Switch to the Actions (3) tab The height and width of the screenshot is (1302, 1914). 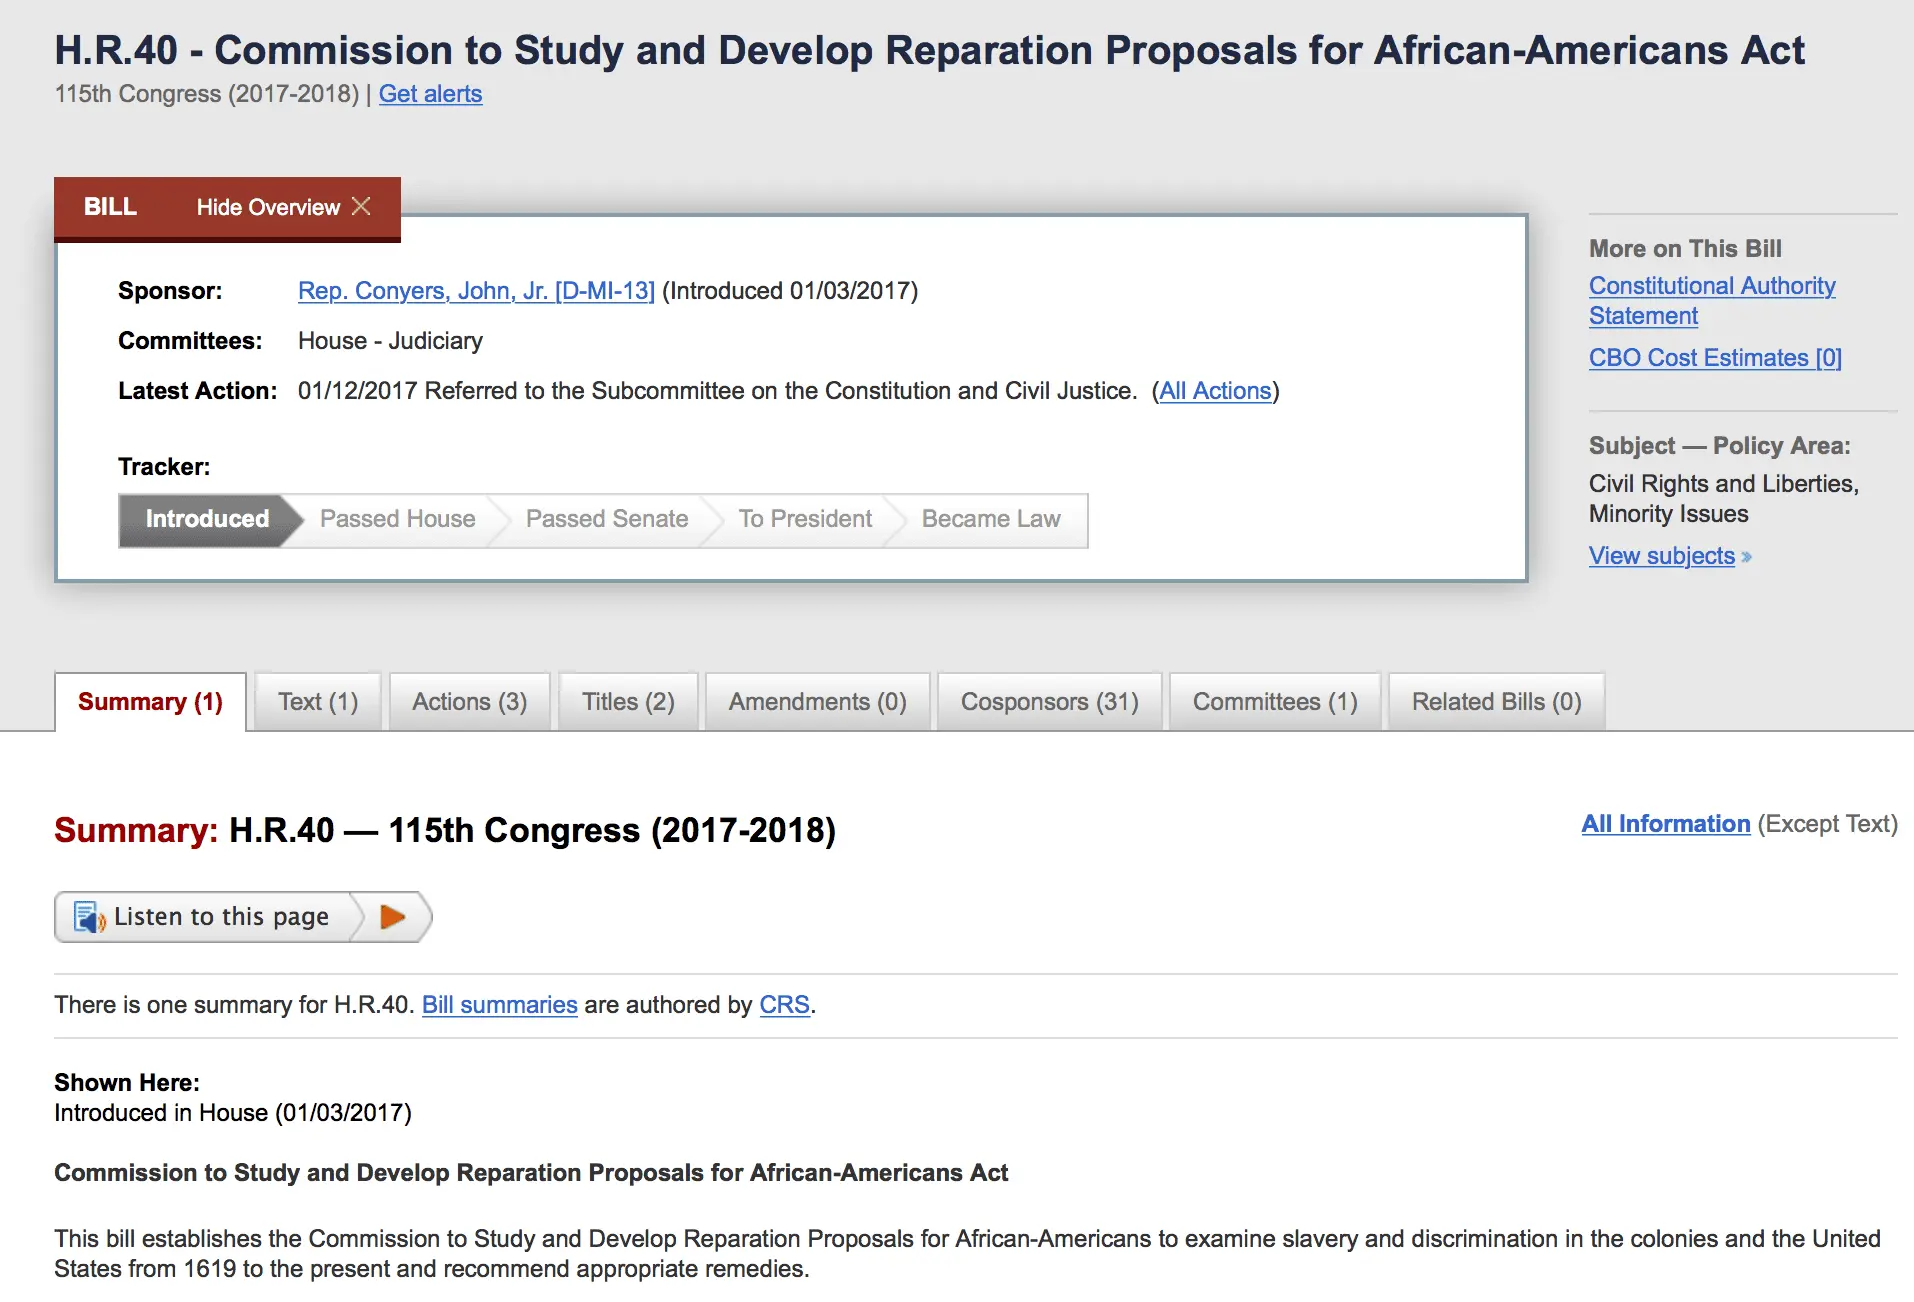coord(469,702)
